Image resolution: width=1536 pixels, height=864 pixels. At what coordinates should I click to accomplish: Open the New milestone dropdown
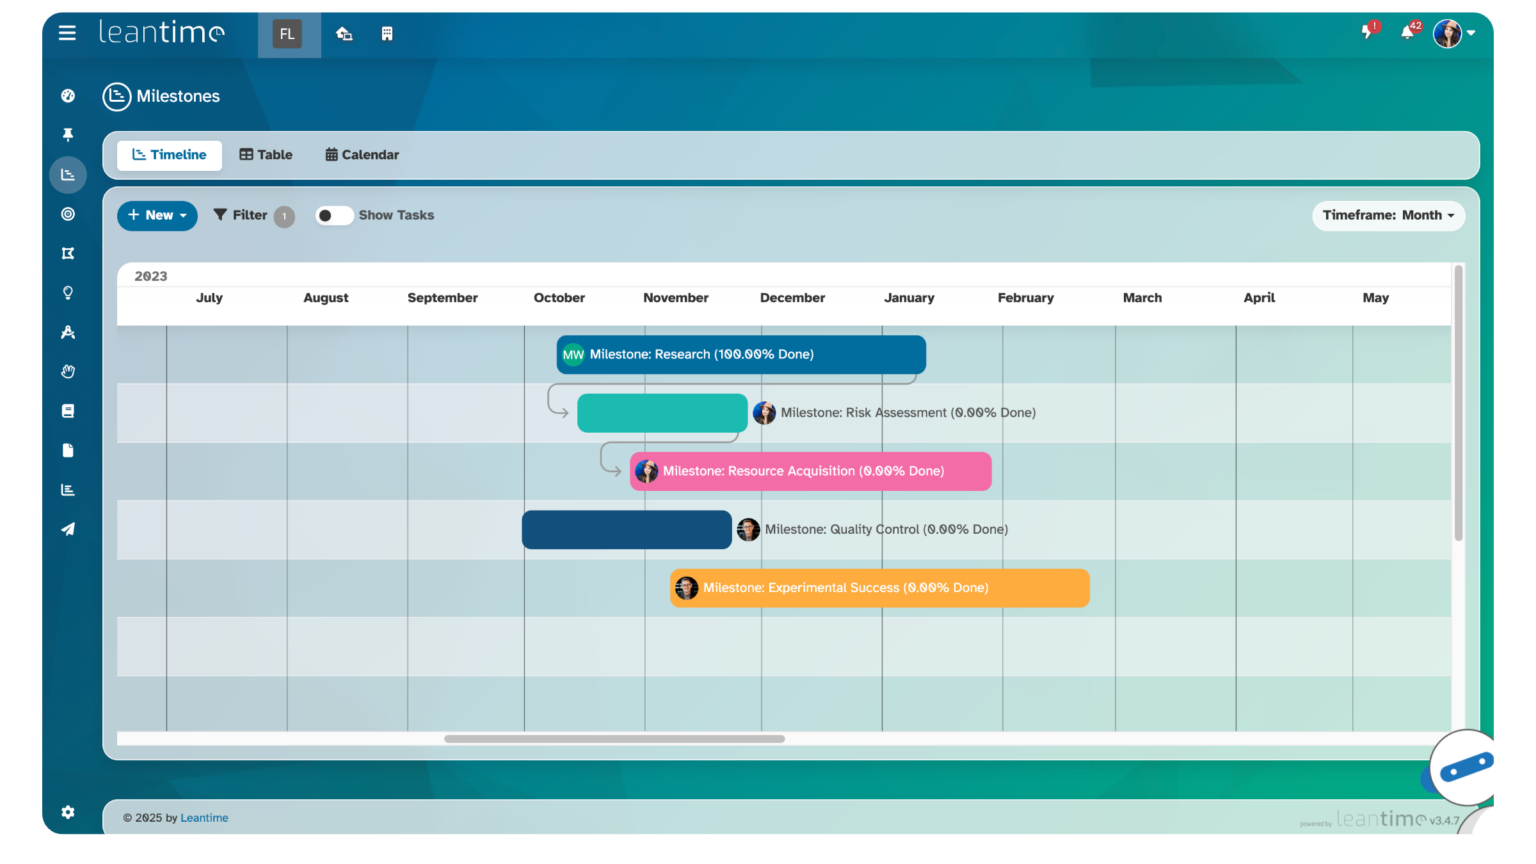point(157,215)
